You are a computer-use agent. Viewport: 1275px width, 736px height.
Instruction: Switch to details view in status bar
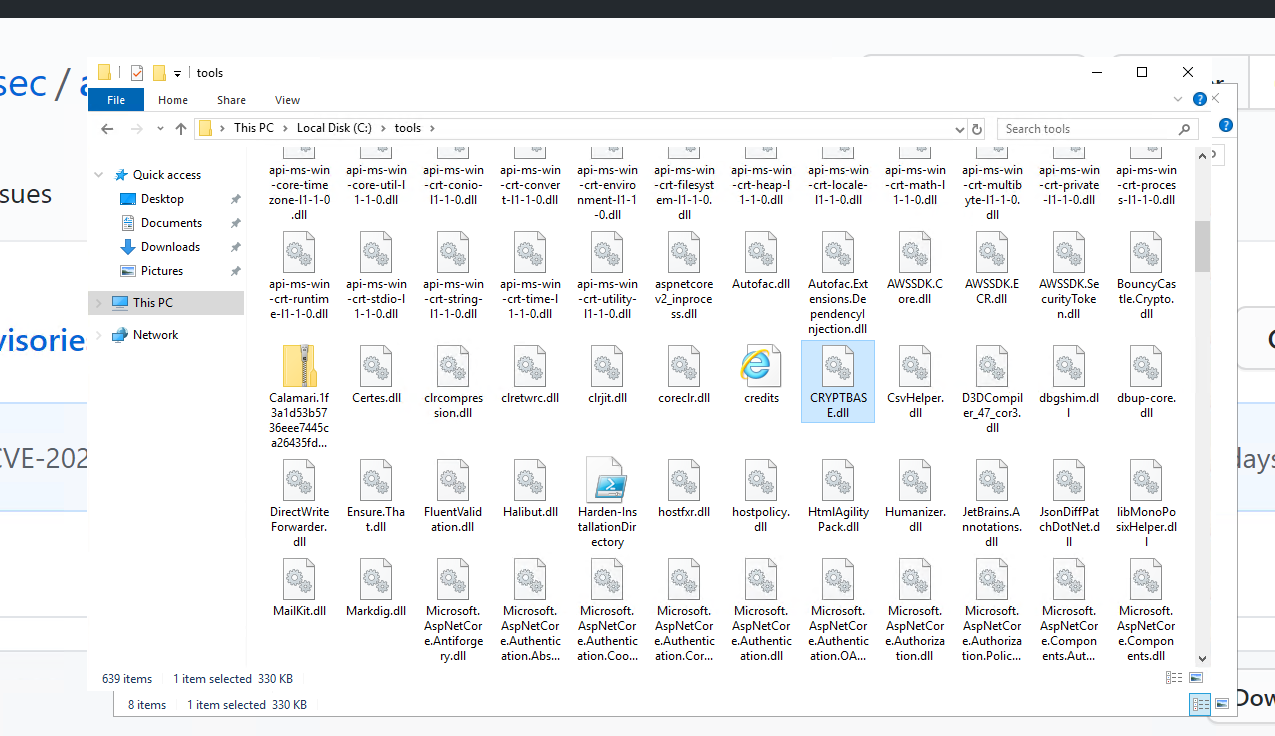pos(1174,678)
